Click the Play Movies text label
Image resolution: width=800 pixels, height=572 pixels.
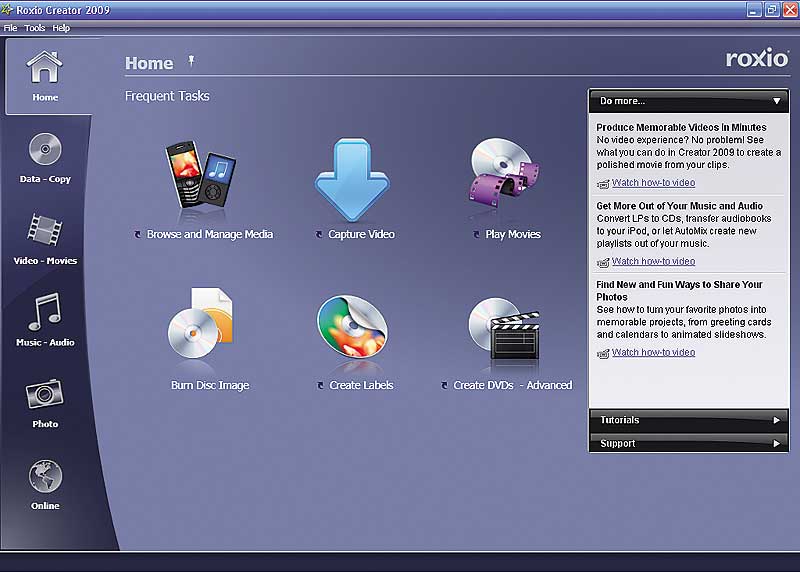tap(513, 234)
